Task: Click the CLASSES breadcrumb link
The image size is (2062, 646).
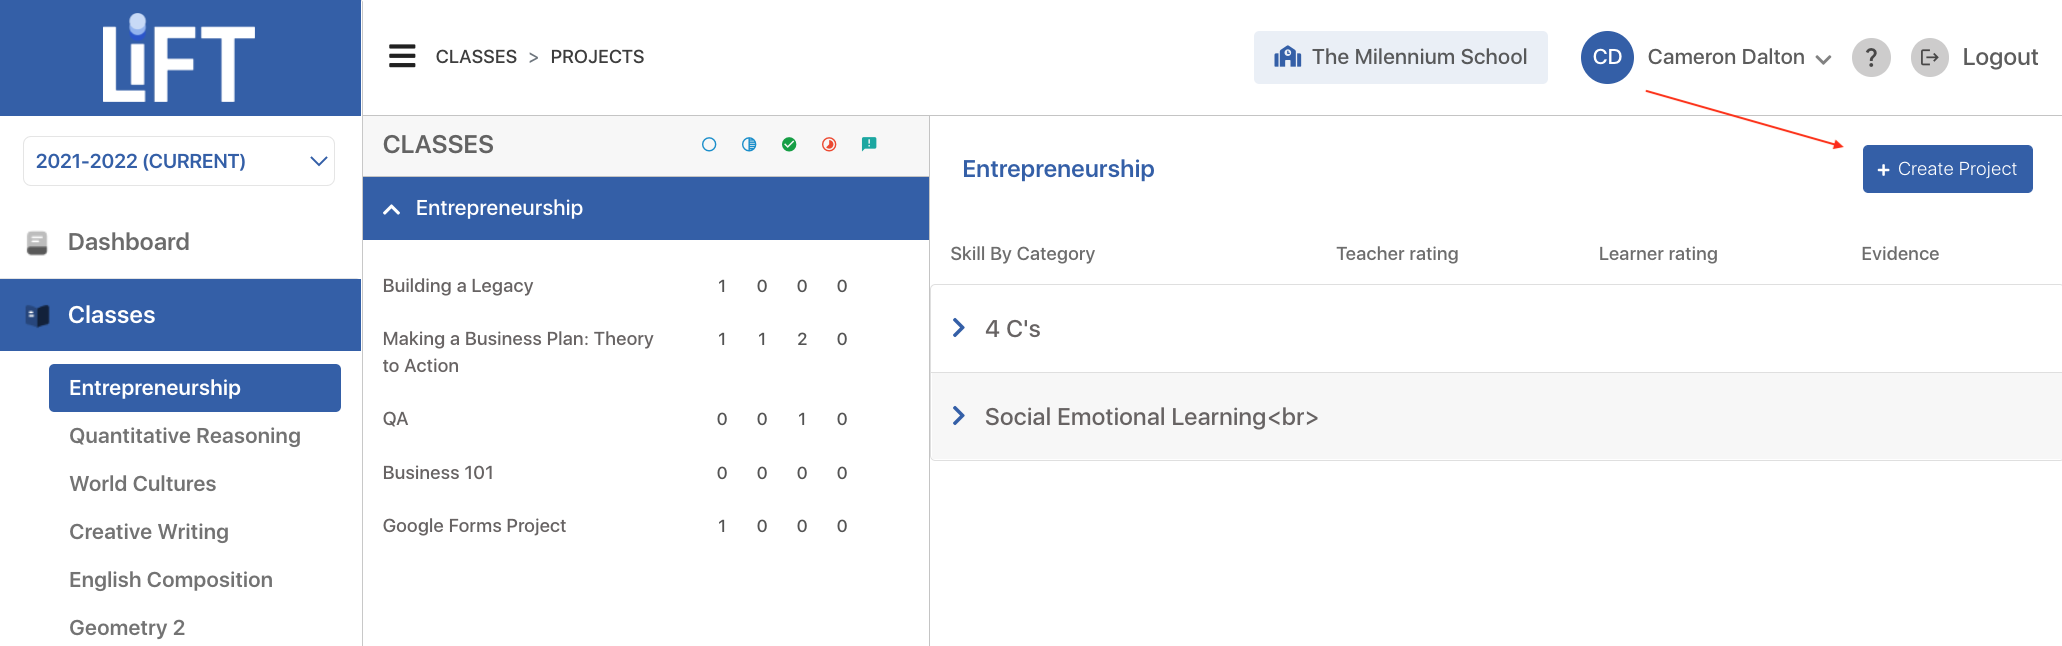Action: pyautogui.click(x=476, y=57)
